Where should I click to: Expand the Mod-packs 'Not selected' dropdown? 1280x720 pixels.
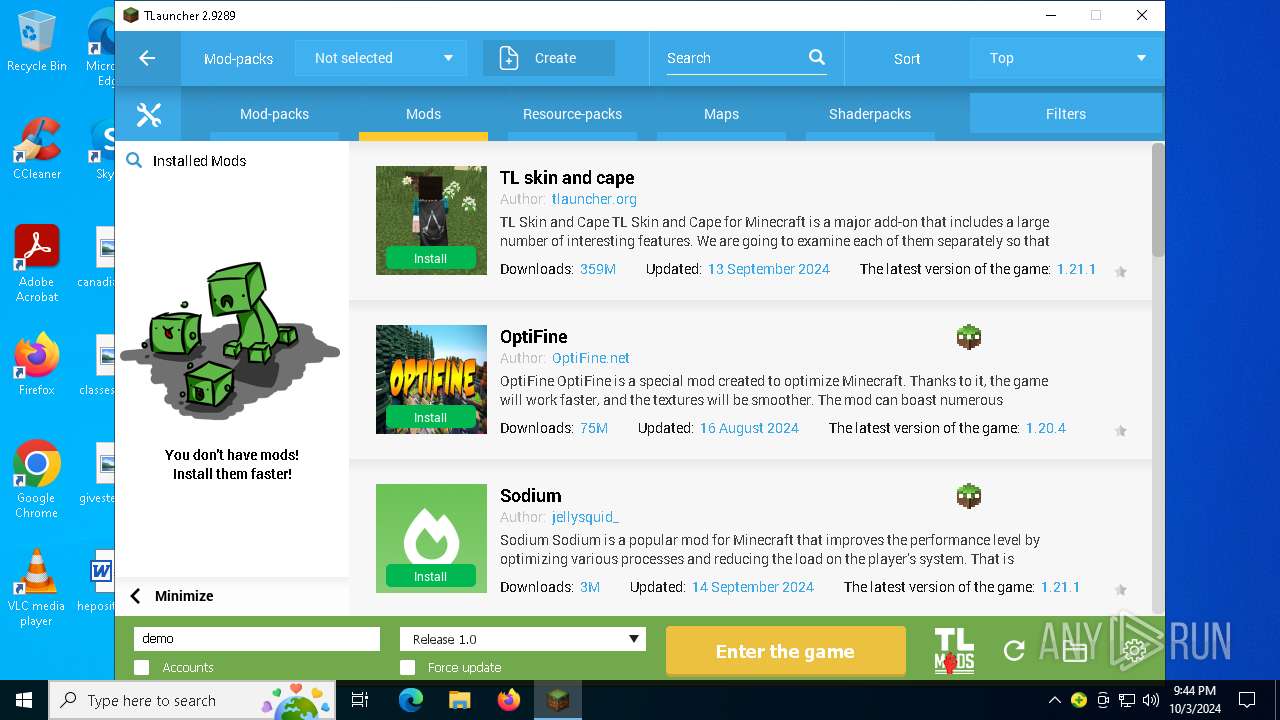coord(381,58)
